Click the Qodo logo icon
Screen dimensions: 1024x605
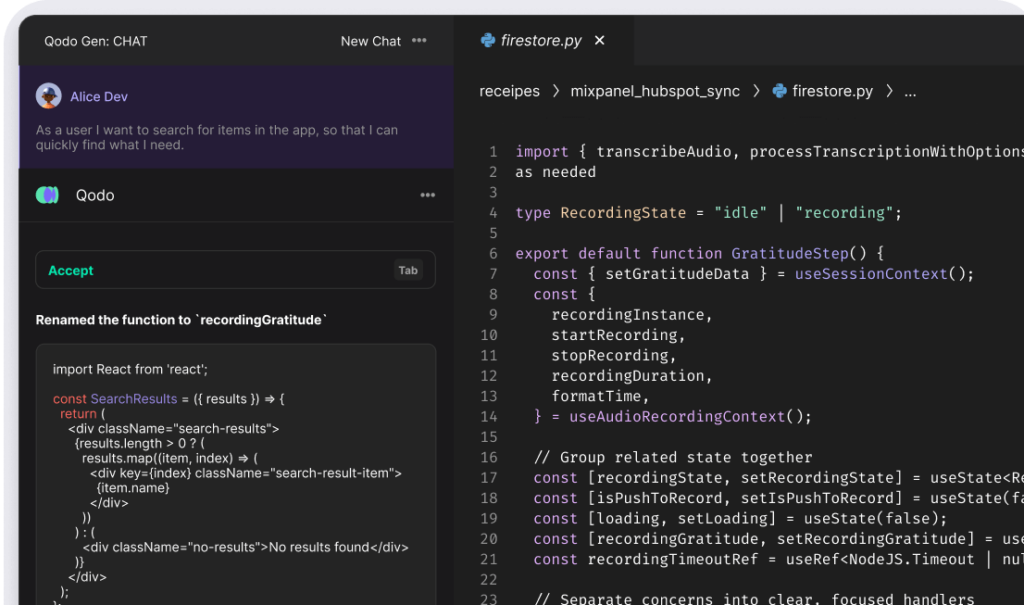pos(47,195)
